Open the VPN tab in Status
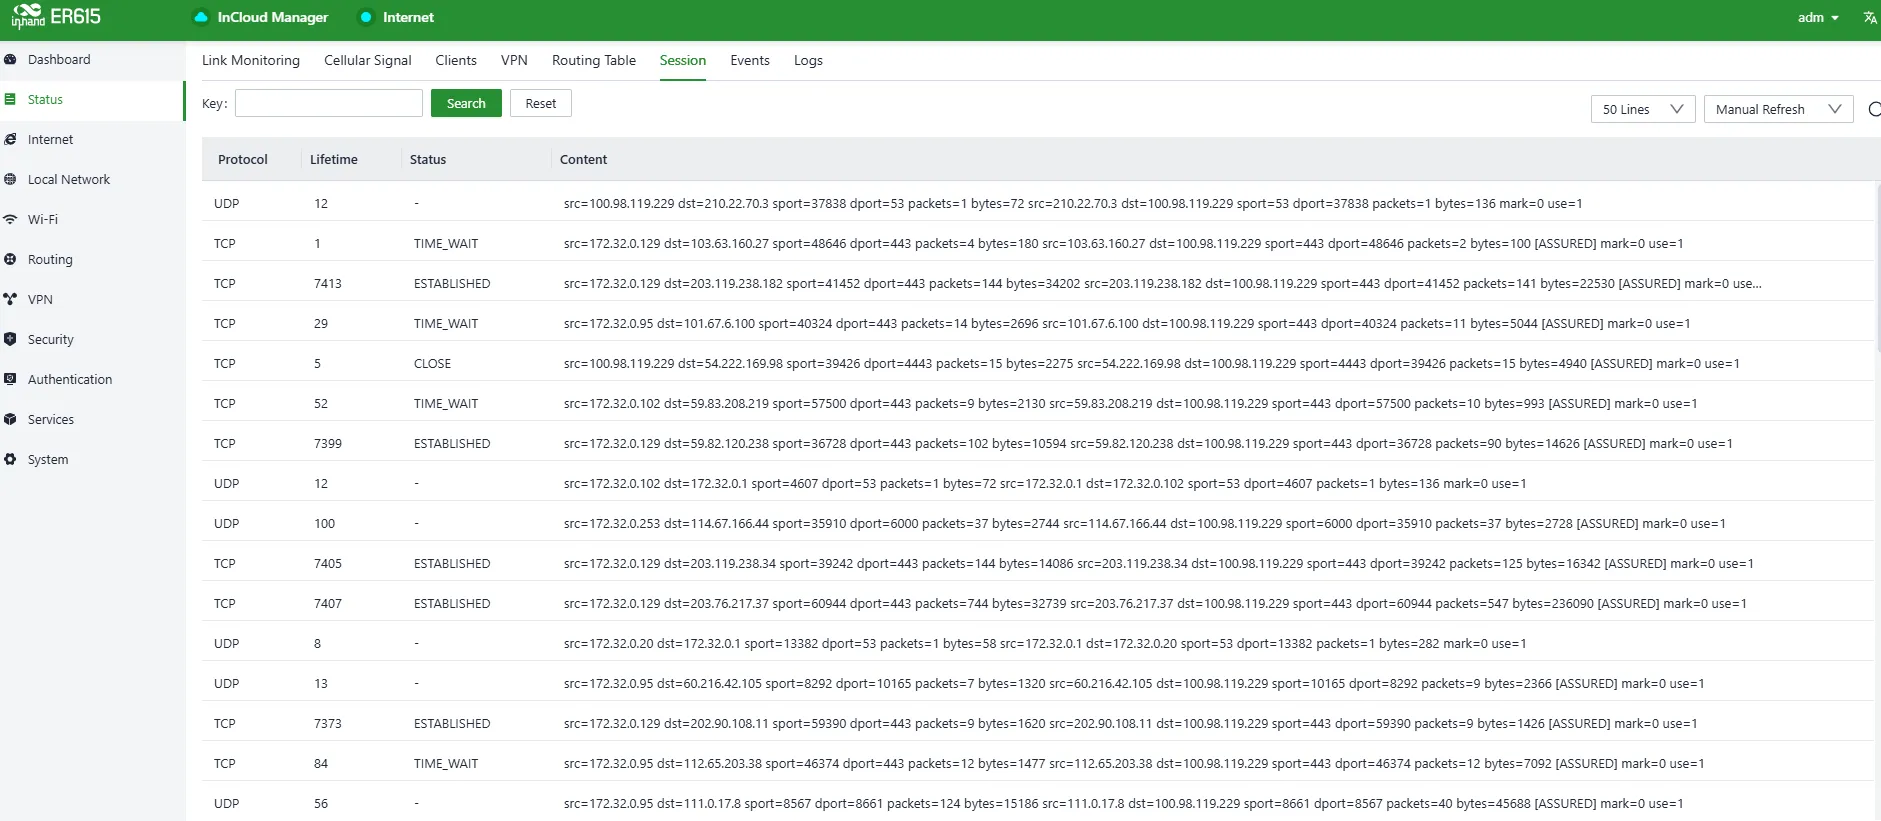Screen dimensions: 1881x821 [x=514, y=60]
